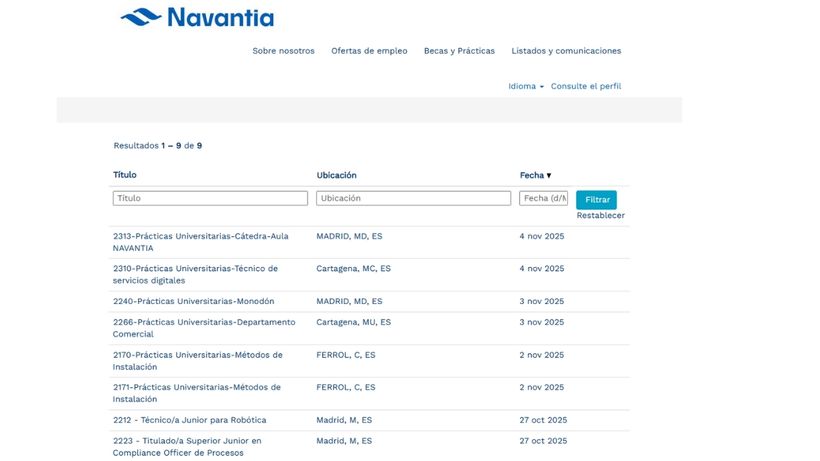This screenshot has width=820, height=461.
Task: Open the Sobre nosotros menu
Action: tap(283, 51)
